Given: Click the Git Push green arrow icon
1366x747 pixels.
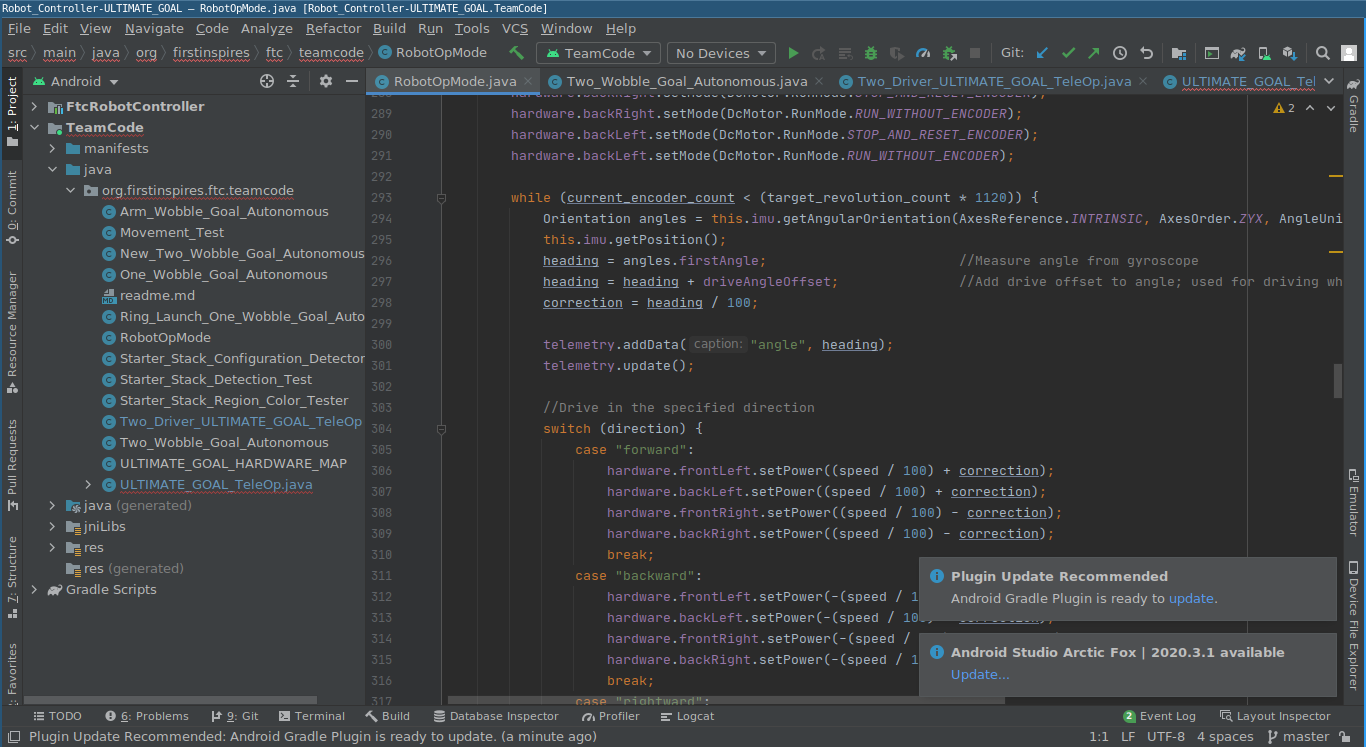Looking at the screenshot, I should pos(1094,53).
